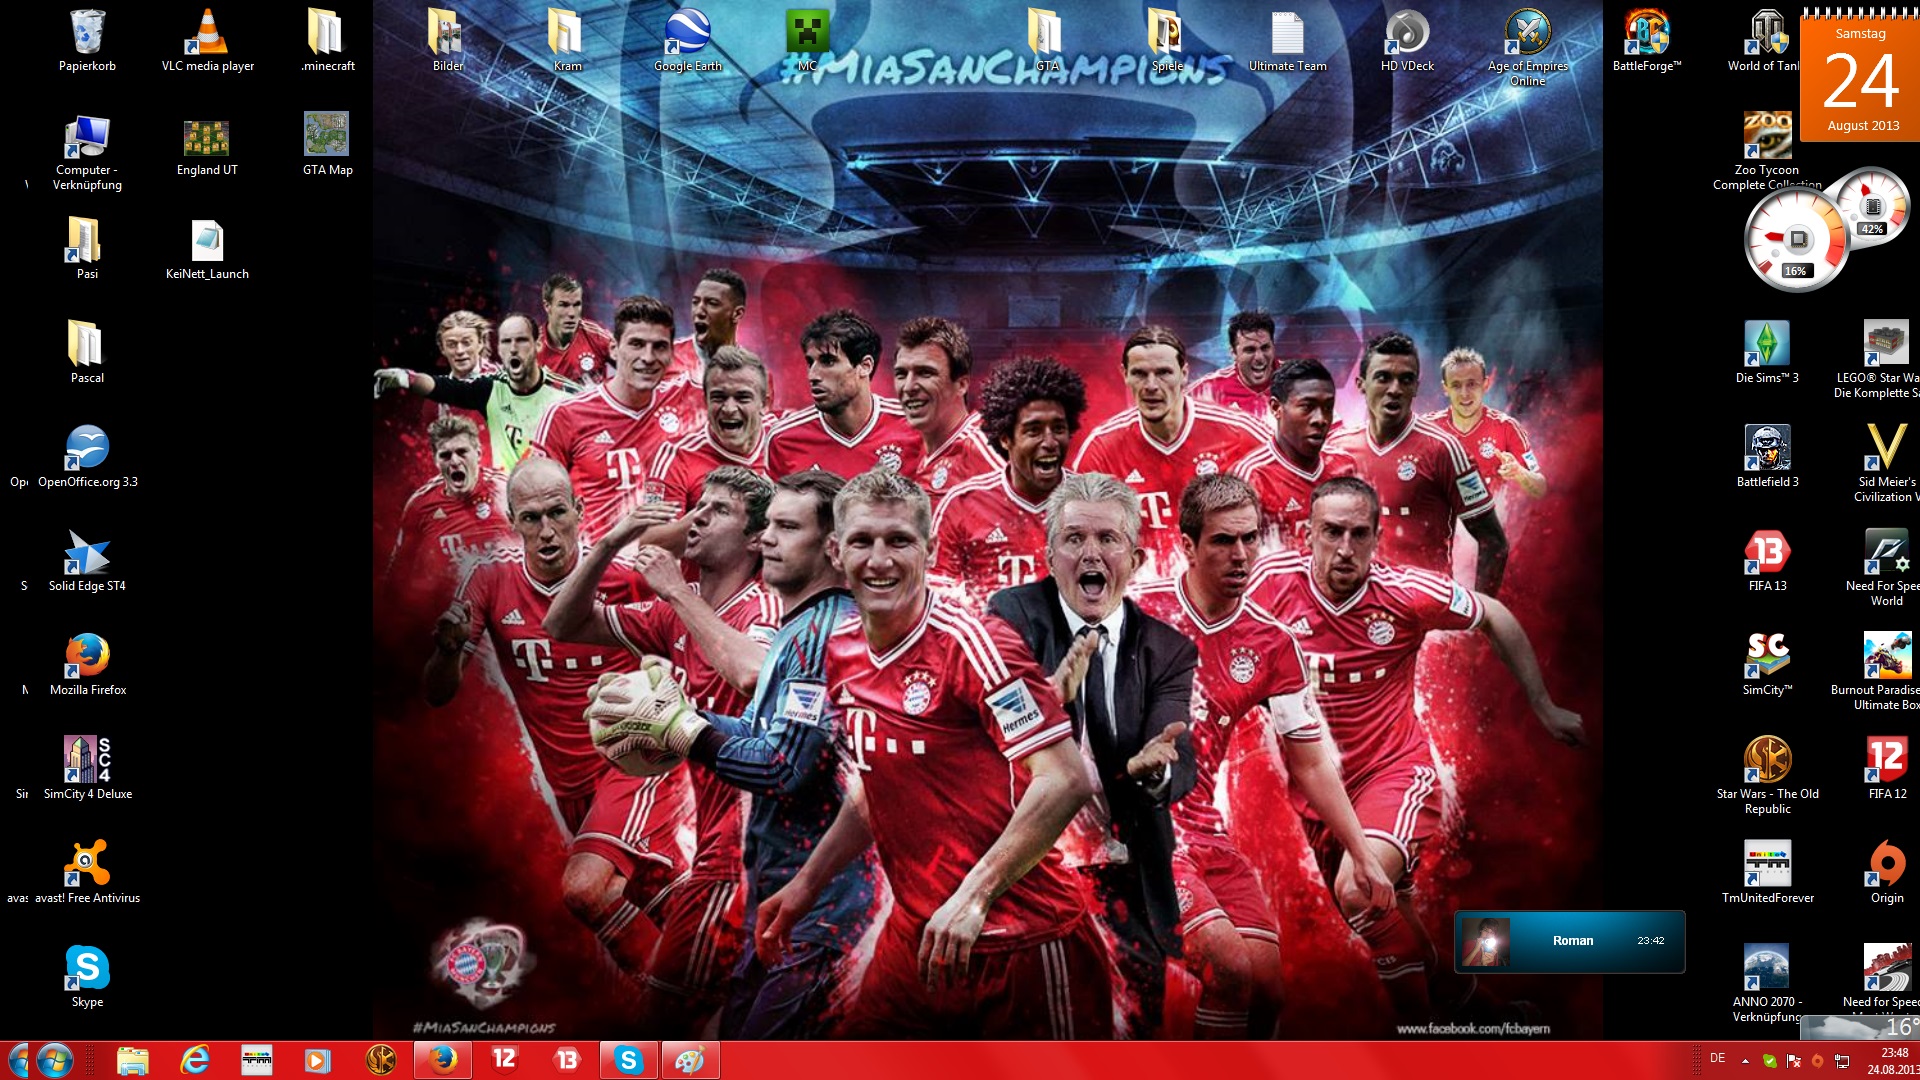Open FIFA 13 desktop shortcut
The width and height of the screenshot is (1920, 1080).
(x=1767, y=553)
